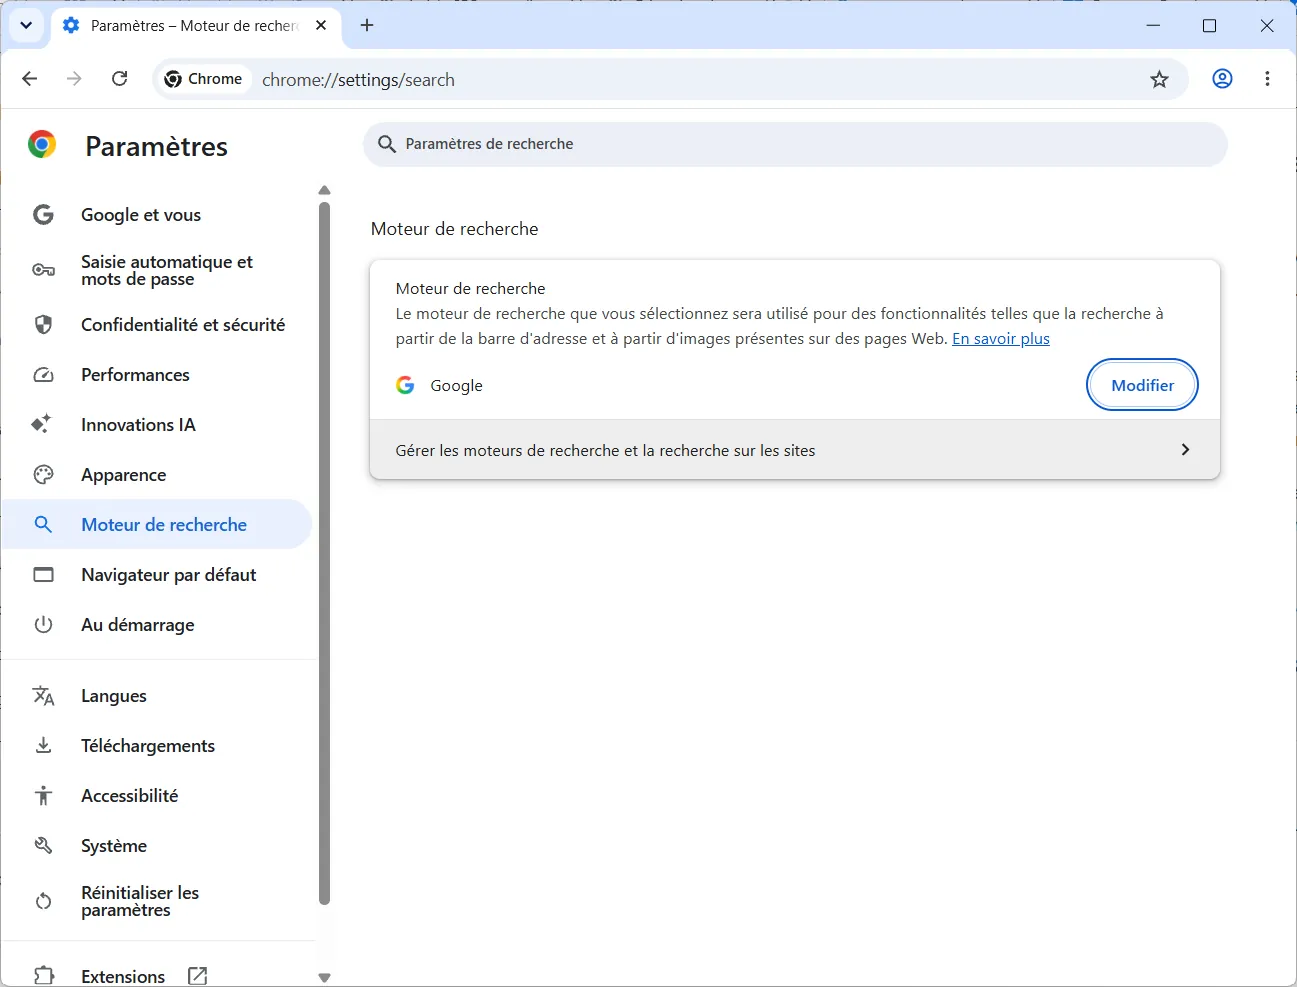Expand Gérer les moteurs de recherche chevron
1297x987 pixels.
coord(1185,450)
